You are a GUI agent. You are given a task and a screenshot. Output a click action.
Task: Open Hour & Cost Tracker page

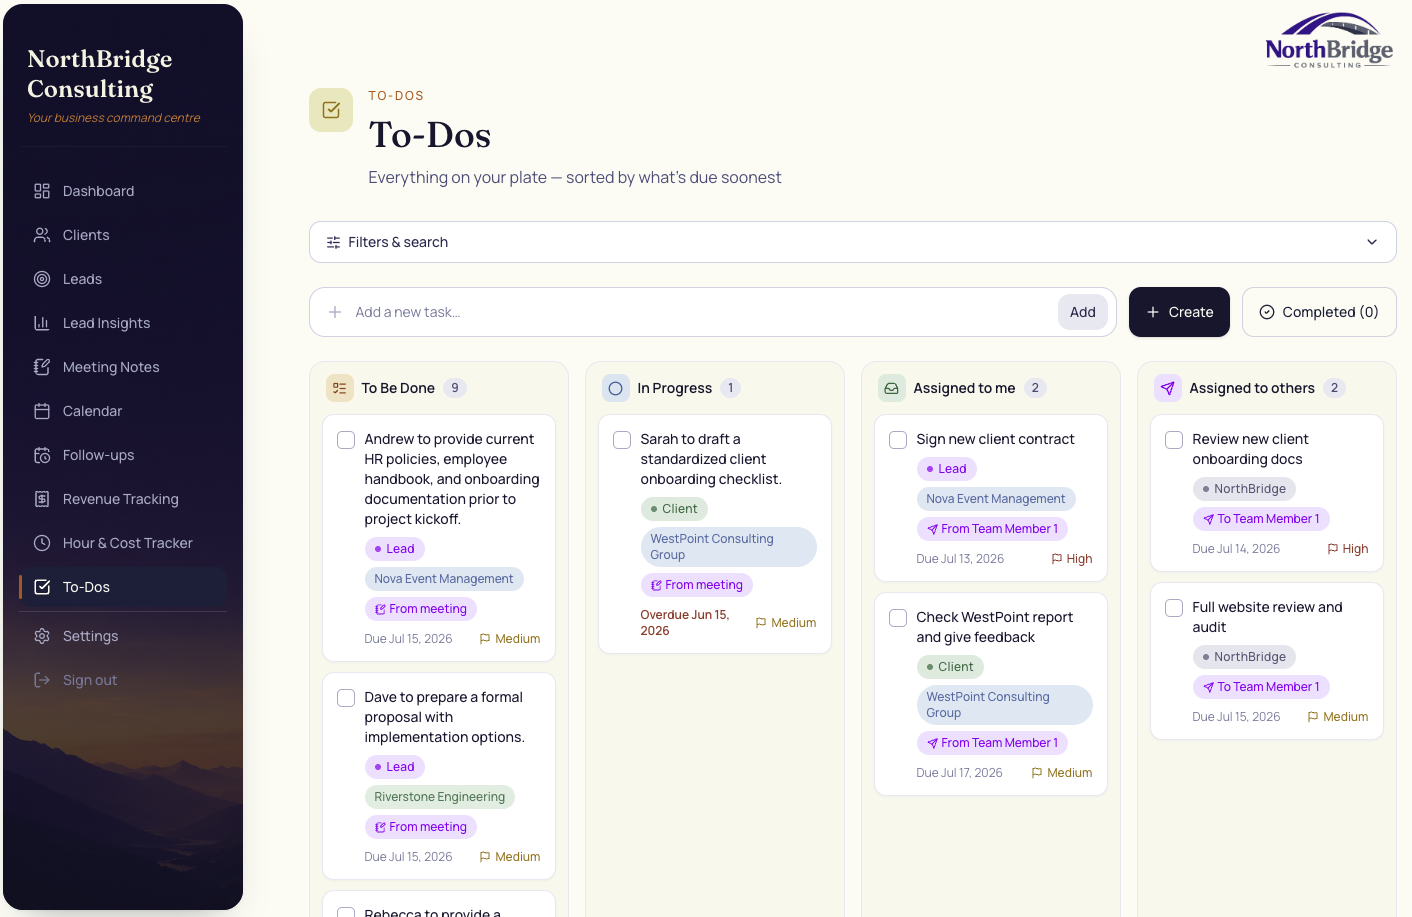coord(123,543)
